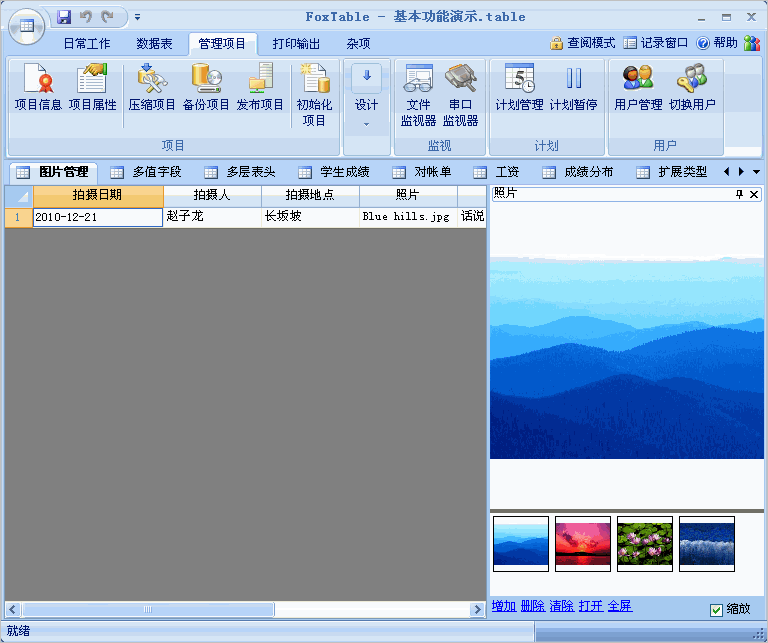This screenshot has height=643, width=768.
Task: Open 项目信息 (project info)
Action: [x=38, y=87]
